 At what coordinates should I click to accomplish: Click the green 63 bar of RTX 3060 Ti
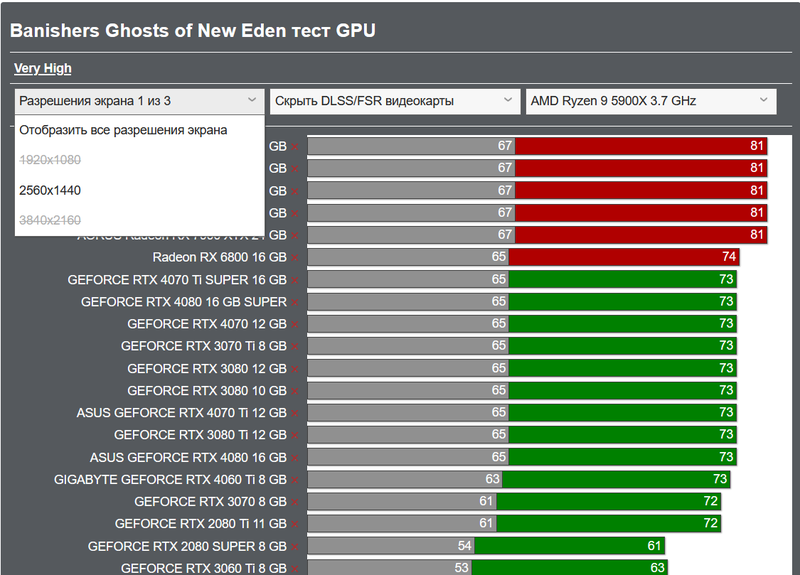569,567
